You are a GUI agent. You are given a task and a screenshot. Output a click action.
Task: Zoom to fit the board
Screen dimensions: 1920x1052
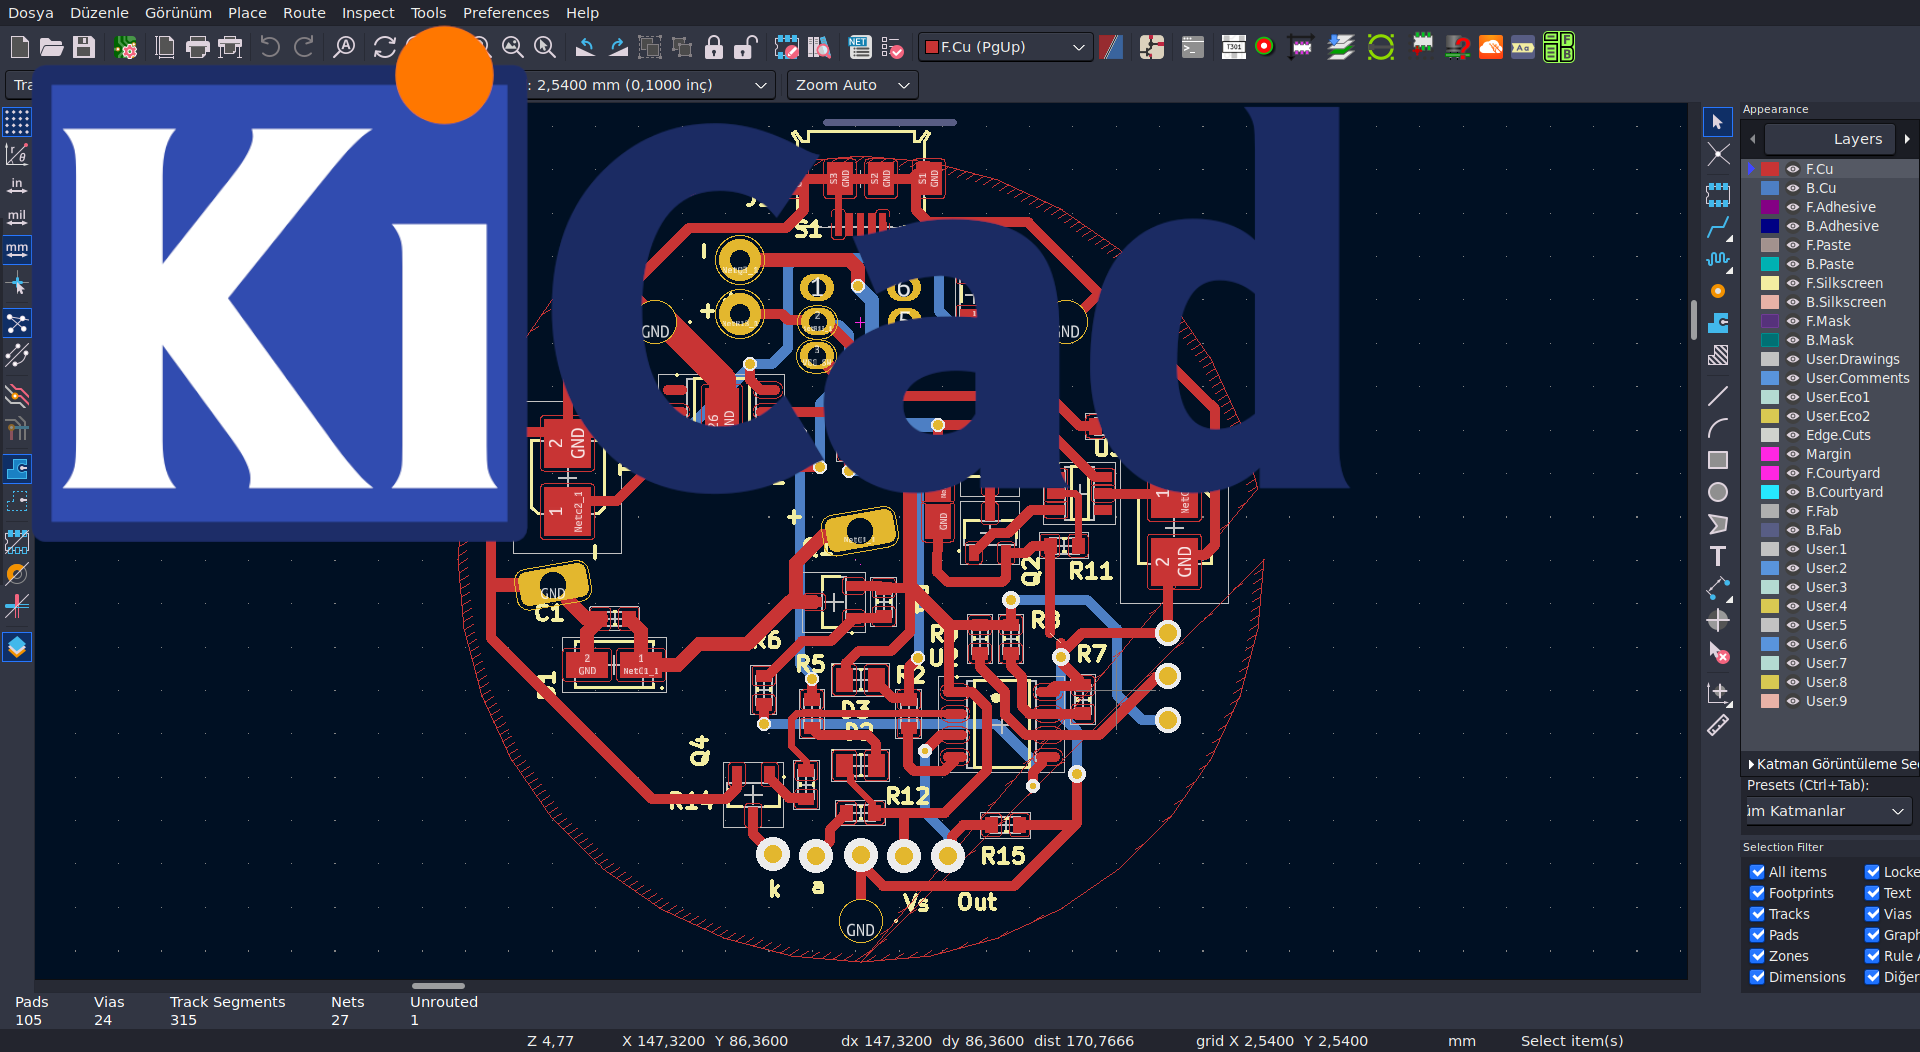pos(513,47)
